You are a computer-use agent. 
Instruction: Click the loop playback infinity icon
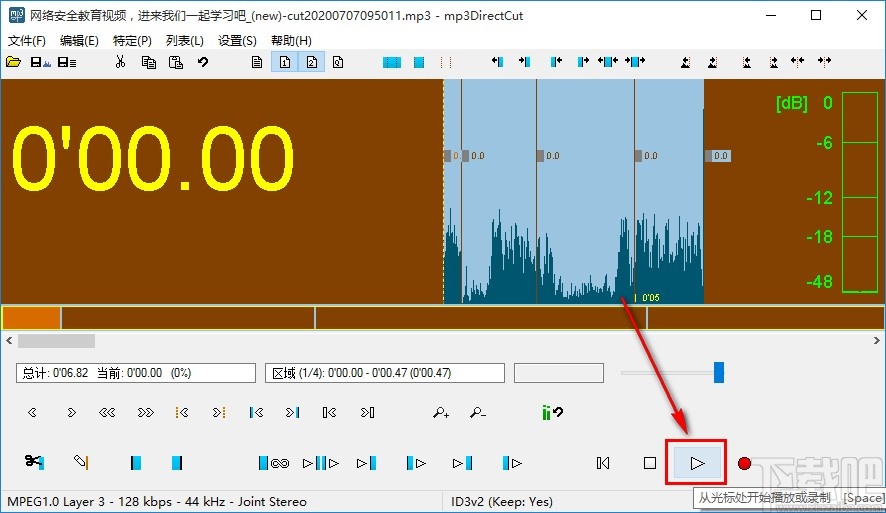tap(274, 463)
